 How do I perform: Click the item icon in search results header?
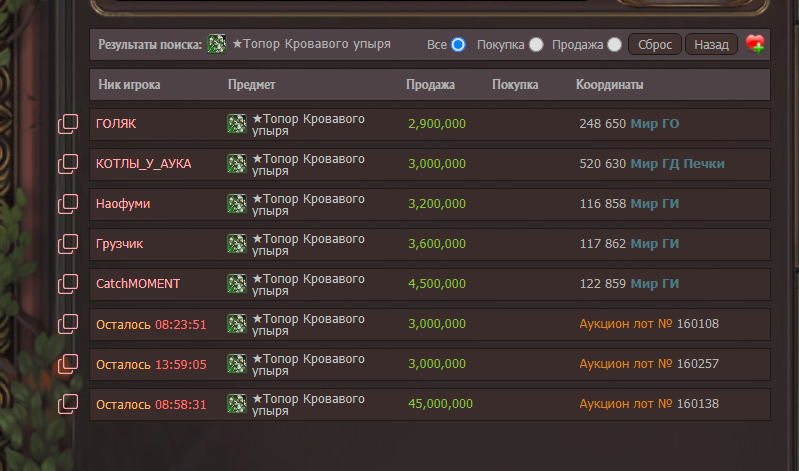click(x=216, y=44)
